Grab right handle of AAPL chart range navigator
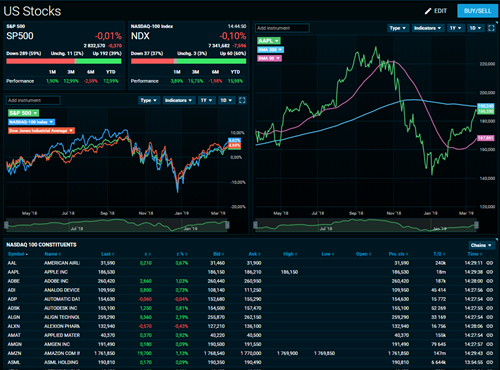Image resolution: width=500 pixels, height=370 pixels. pos(476,225)
